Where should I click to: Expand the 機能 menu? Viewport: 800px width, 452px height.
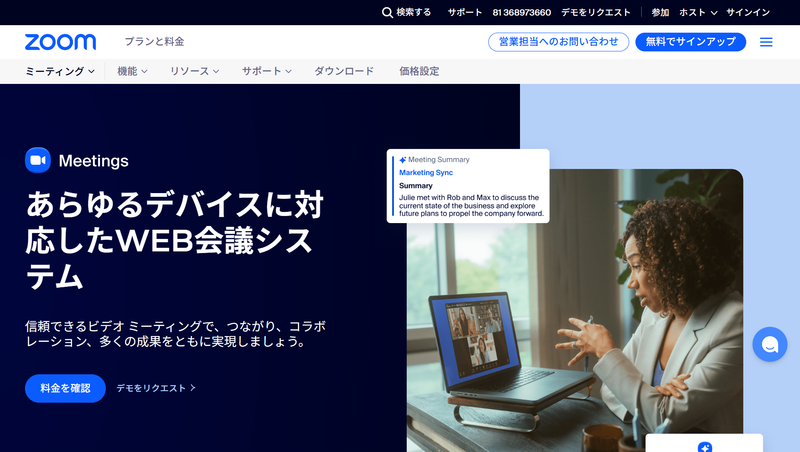[x=132, y=71]
